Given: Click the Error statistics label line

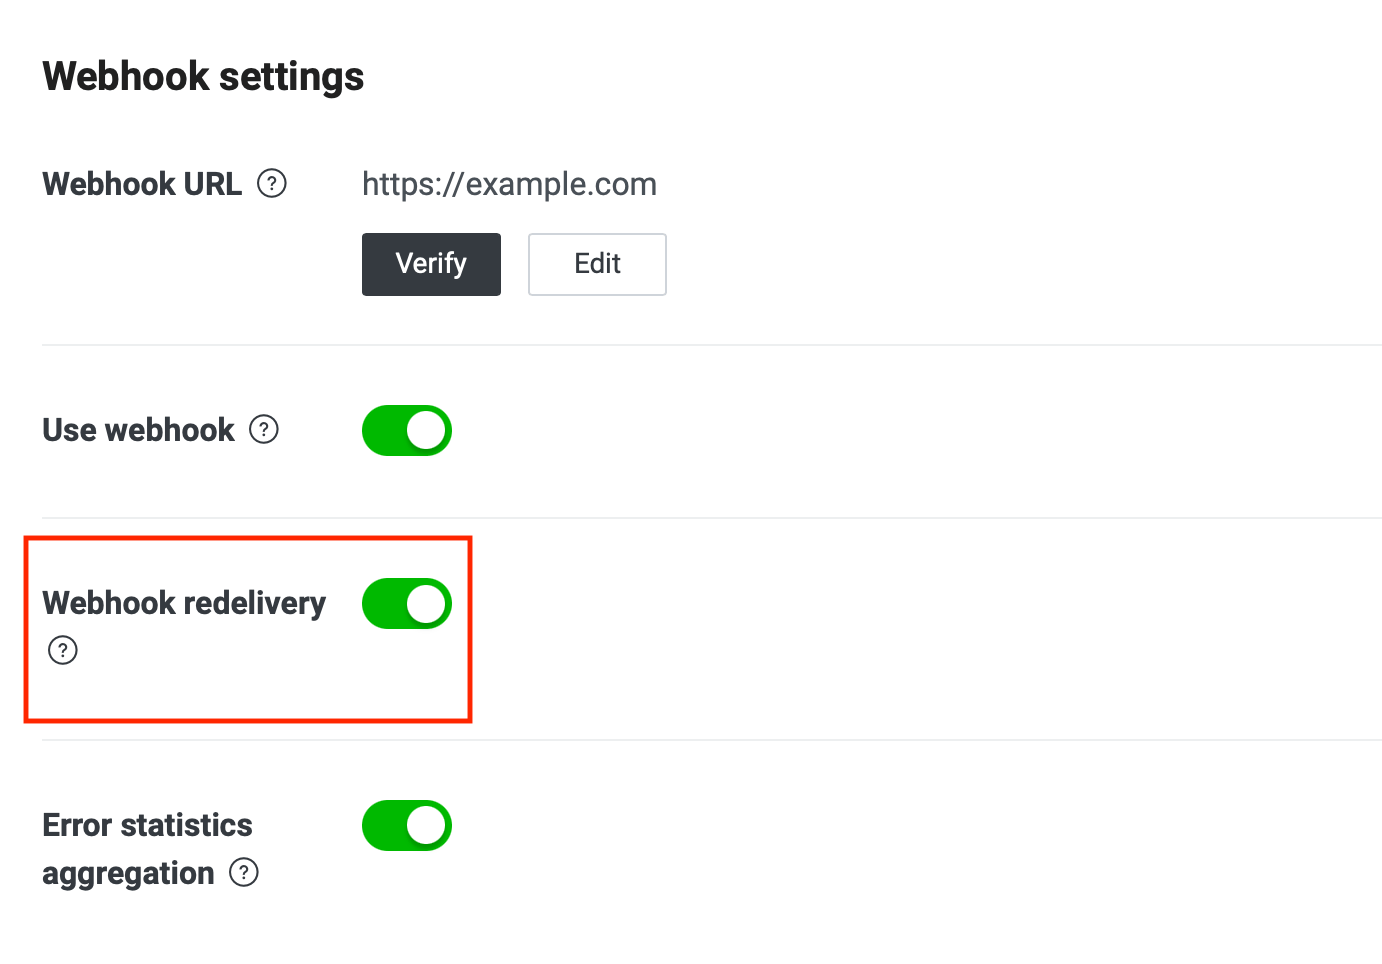Looking at the screenshot, I should click(147, 825).
